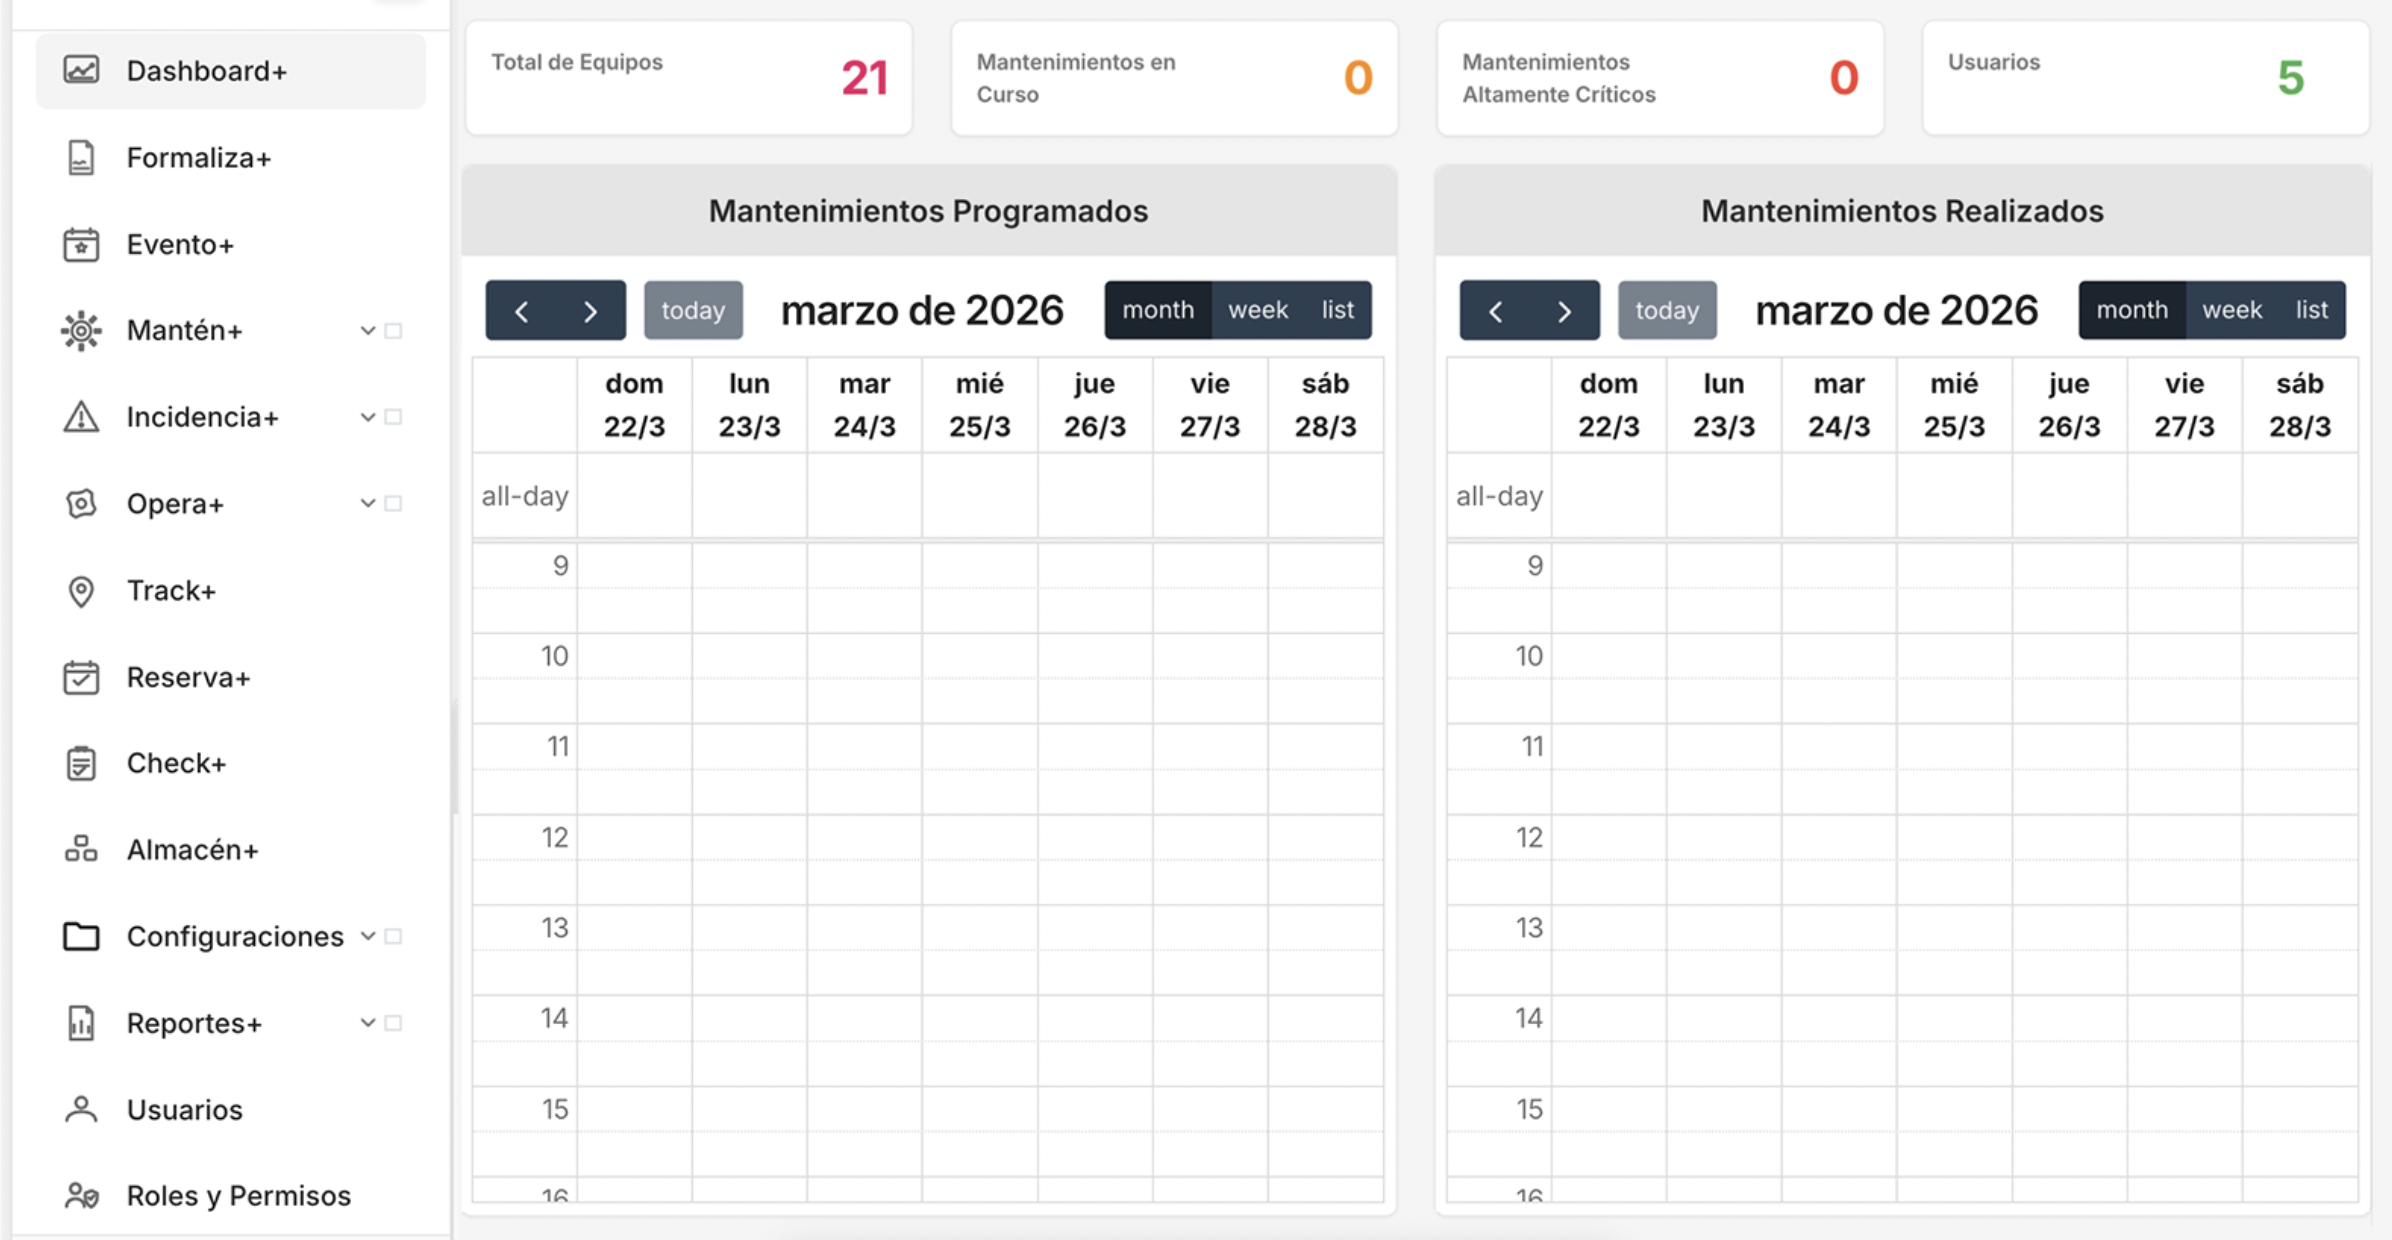Toggle the small box beside Reportes+
The width and height of the screenshot is (2392, 1240).
(394, 1023)
